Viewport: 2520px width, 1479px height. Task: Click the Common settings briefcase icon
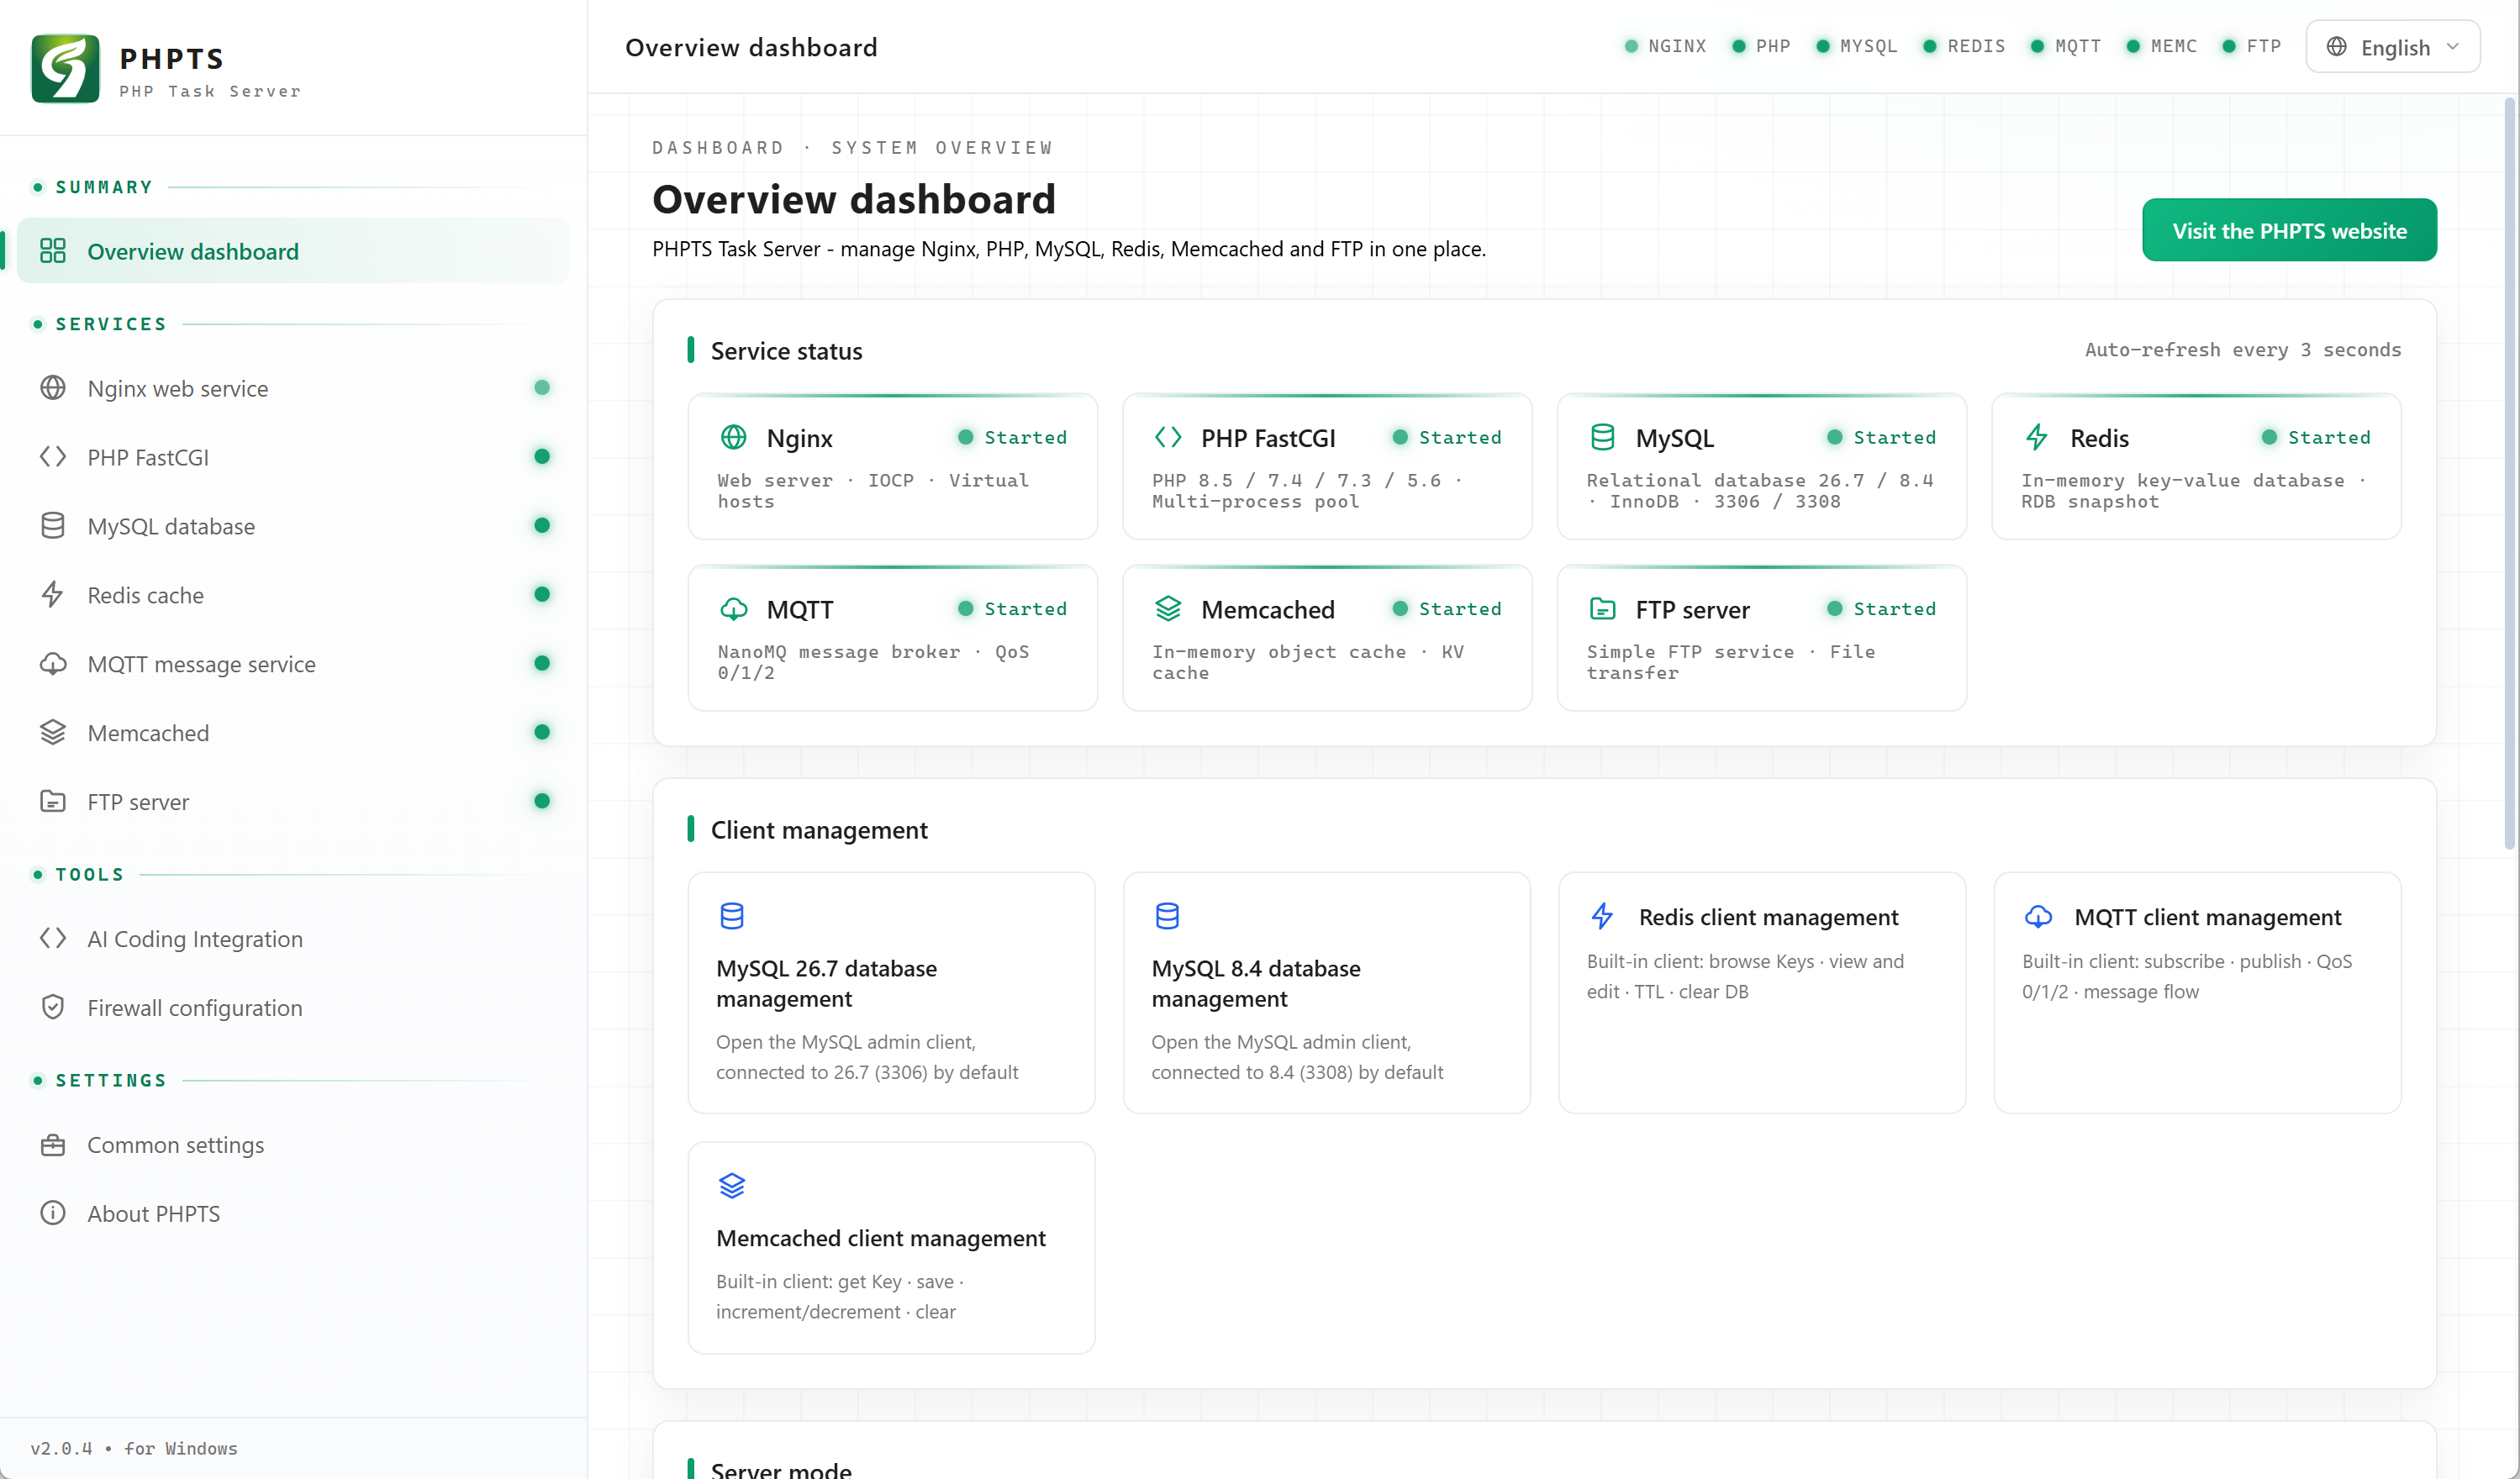(53, 1144)
